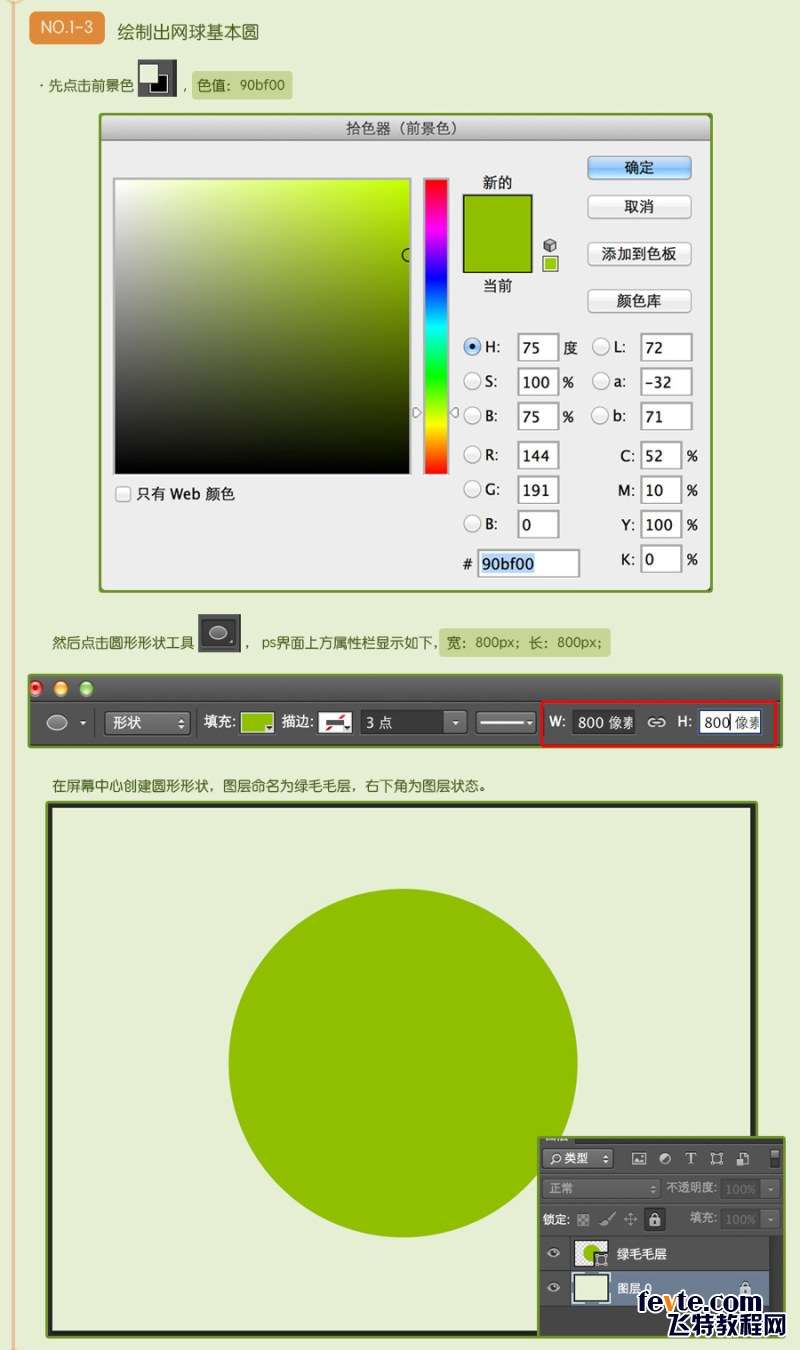Select the H hue radio button
The image size is (800, 1350).
472,347
